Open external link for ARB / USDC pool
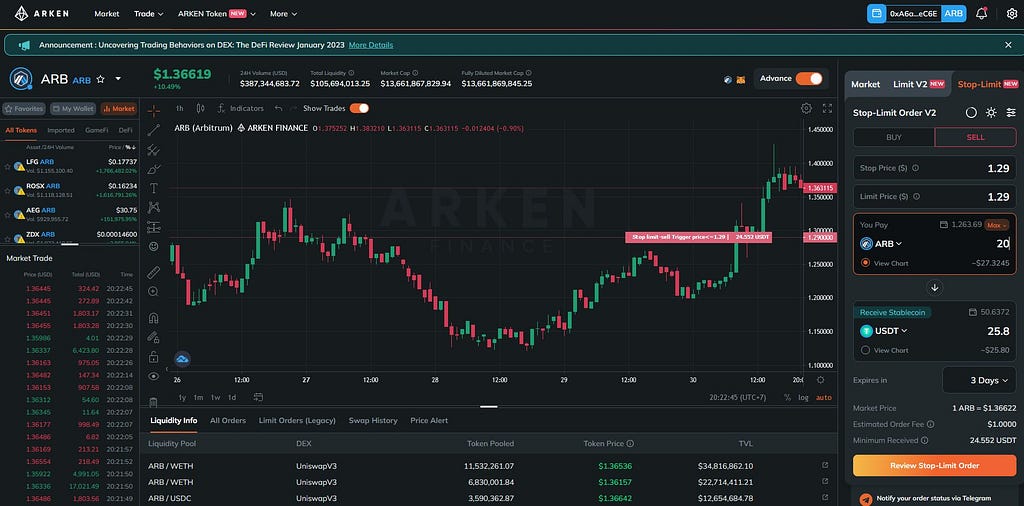The height and width of the screenshot is (506, 1024). tap(825, 499)
